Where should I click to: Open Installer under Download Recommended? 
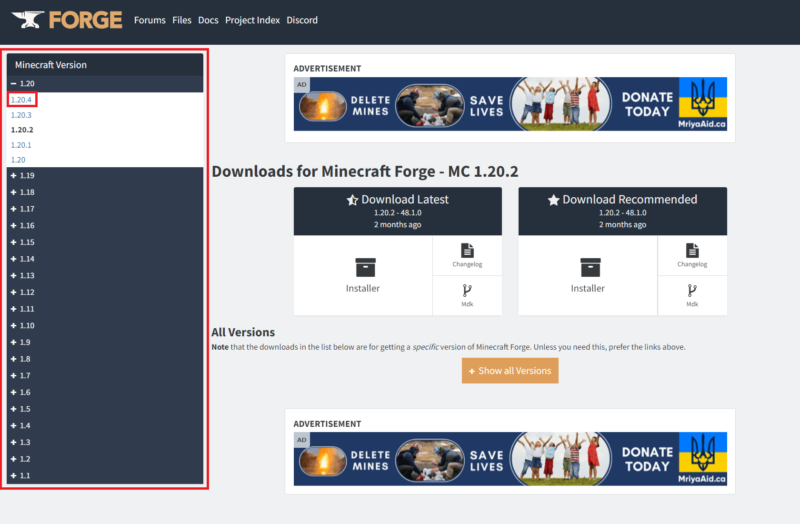pos(588,276)
